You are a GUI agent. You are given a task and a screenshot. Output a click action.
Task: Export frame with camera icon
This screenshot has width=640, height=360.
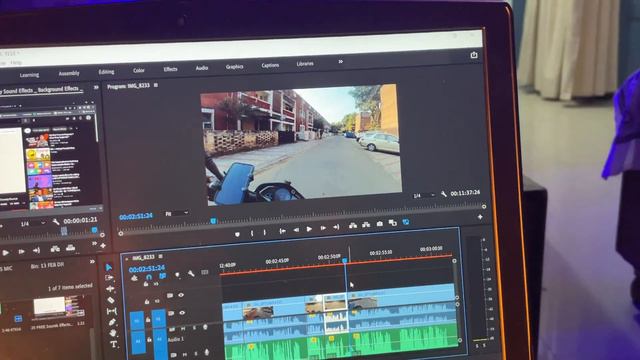click(x=380, y=224)
